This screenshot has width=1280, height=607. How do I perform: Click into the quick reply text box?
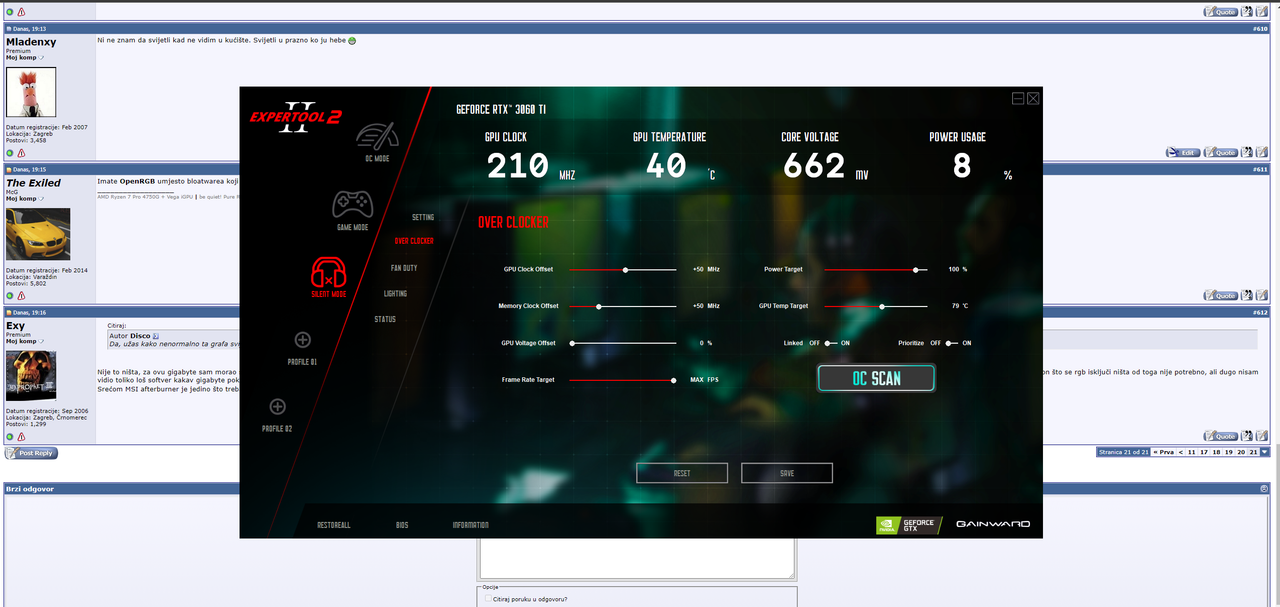[637, 558]
